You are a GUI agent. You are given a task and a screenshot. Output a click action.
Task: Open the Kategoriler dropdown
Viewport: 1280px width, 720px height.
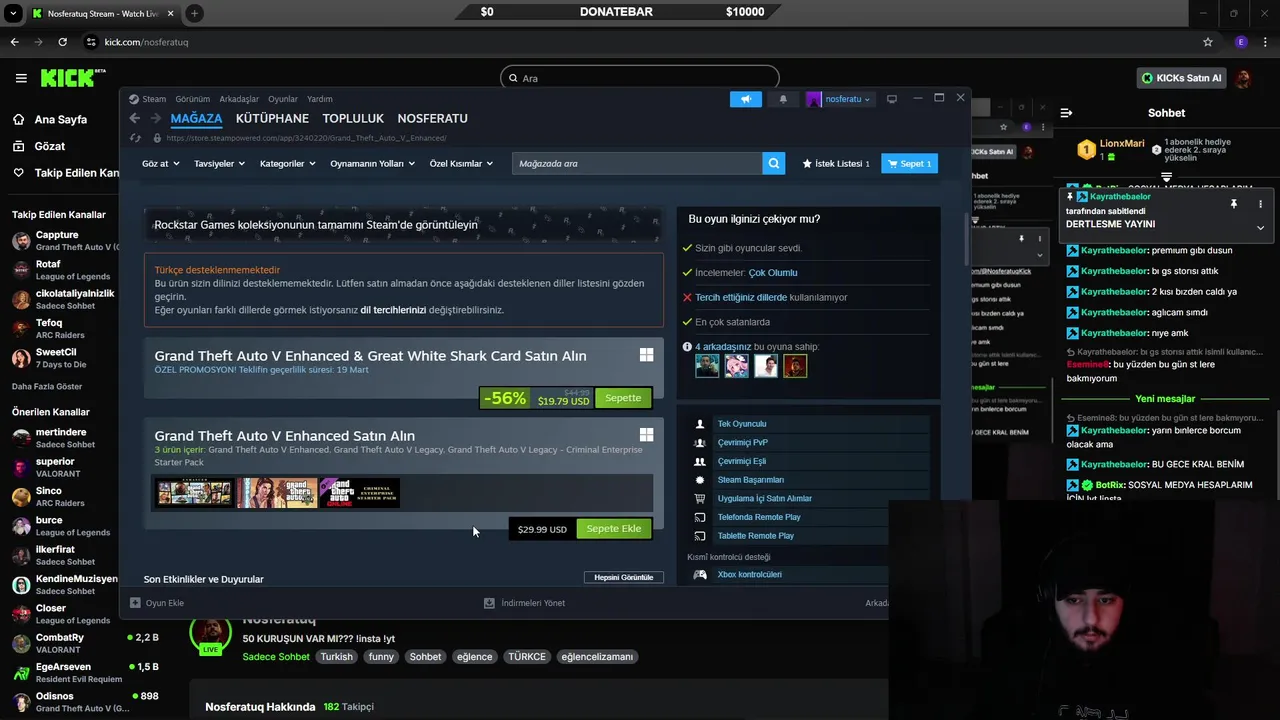coord(288,163)
